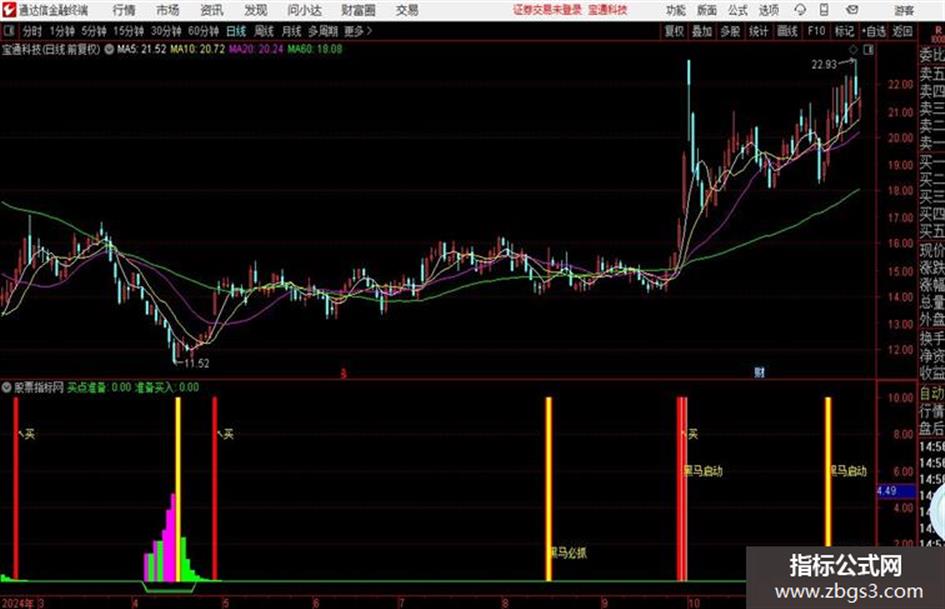The width and height of the screenshot is (945, 609).
Task: Click the 自动 tab in right sidebar
Action: 932,394
